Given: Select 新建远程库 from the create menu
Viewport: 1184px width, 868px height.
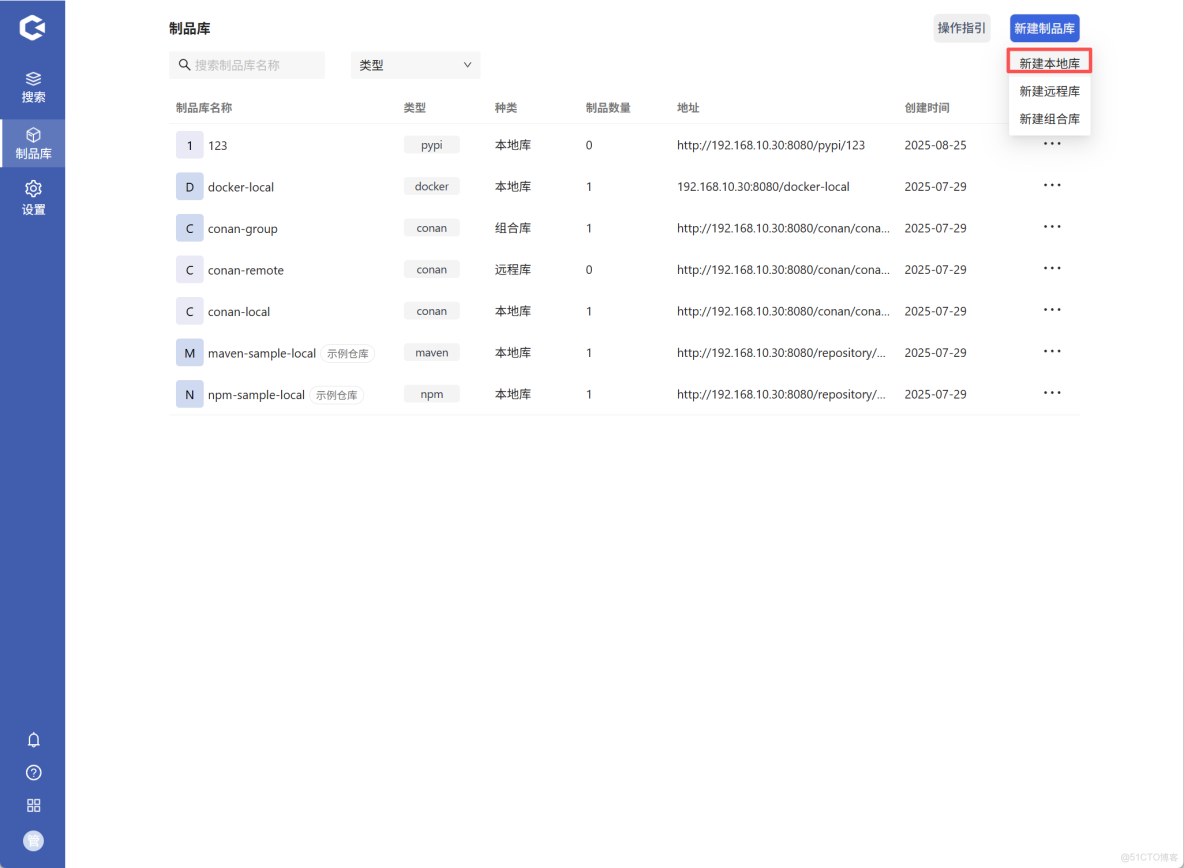Looking at the screenshot, I should [1049, 90].
